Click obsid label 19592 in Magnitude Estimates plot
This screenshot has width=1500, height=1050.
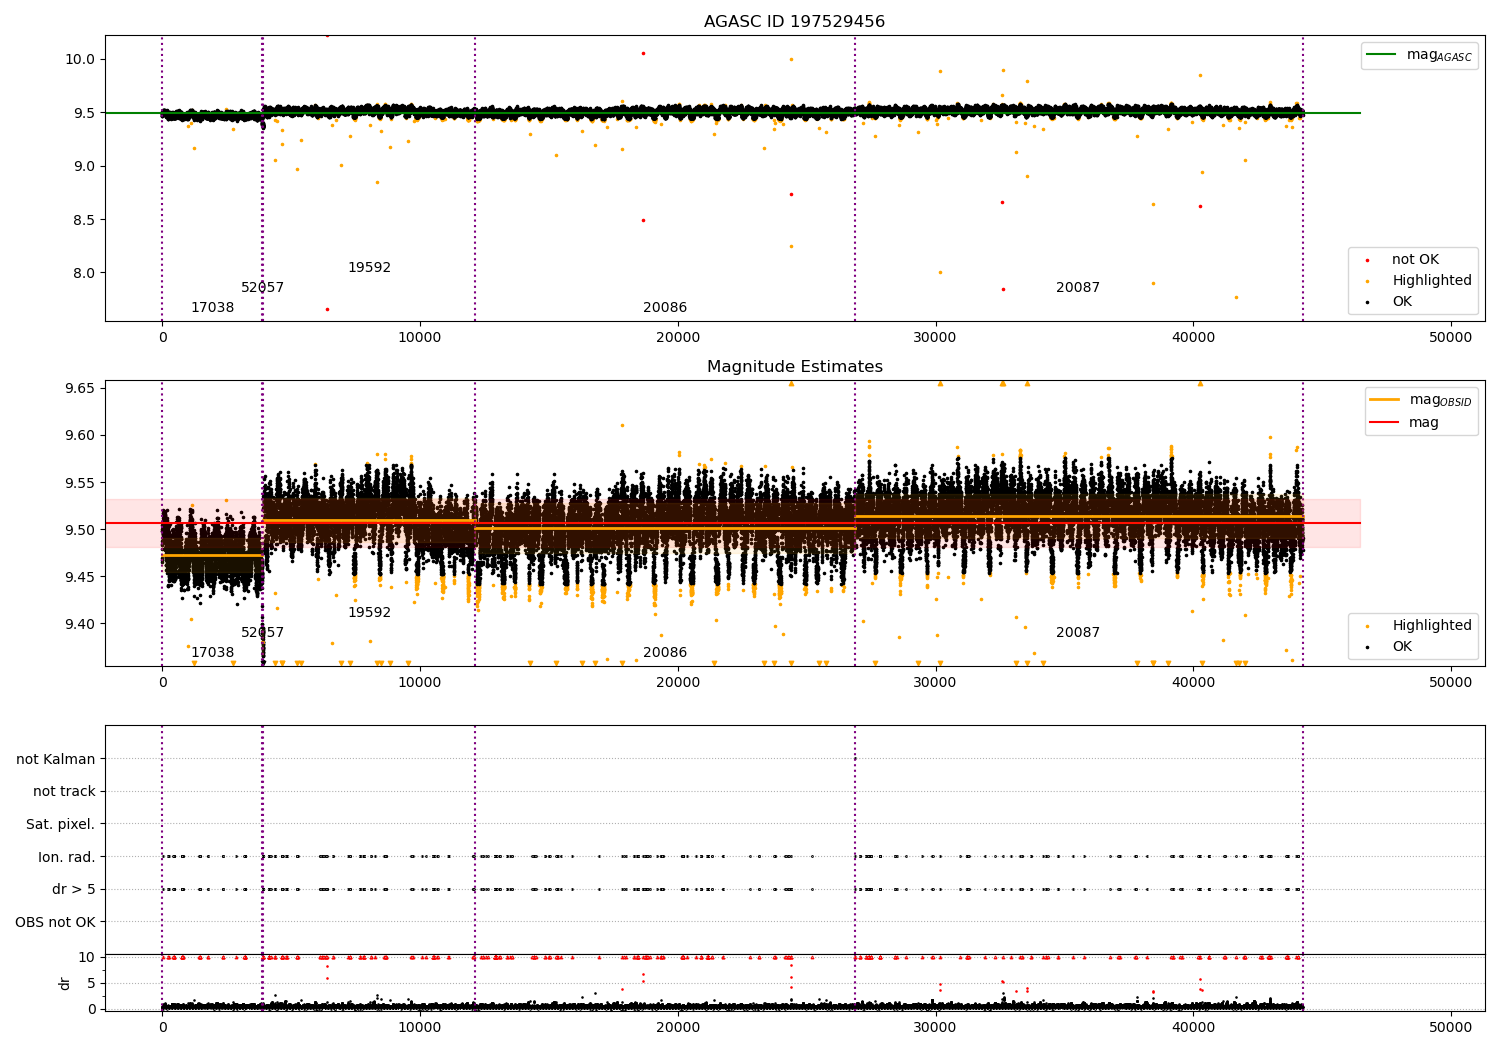click(x=369, y=613)
